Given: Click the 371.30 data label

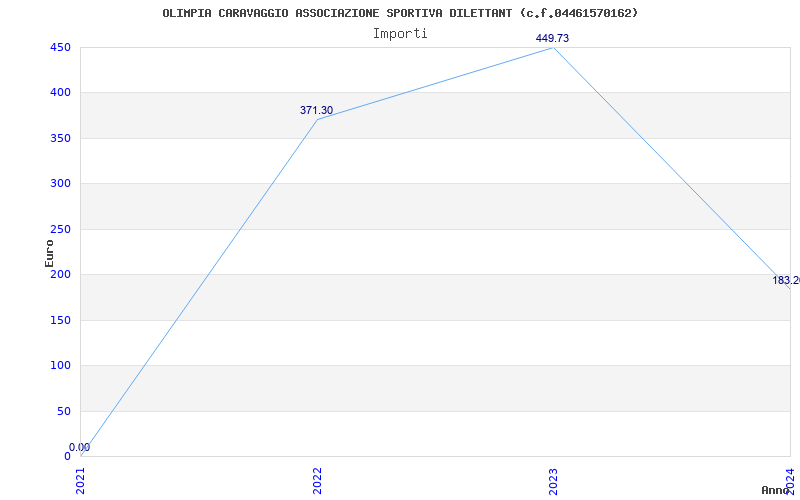Looking at the screenshot, I should (316, 110).
